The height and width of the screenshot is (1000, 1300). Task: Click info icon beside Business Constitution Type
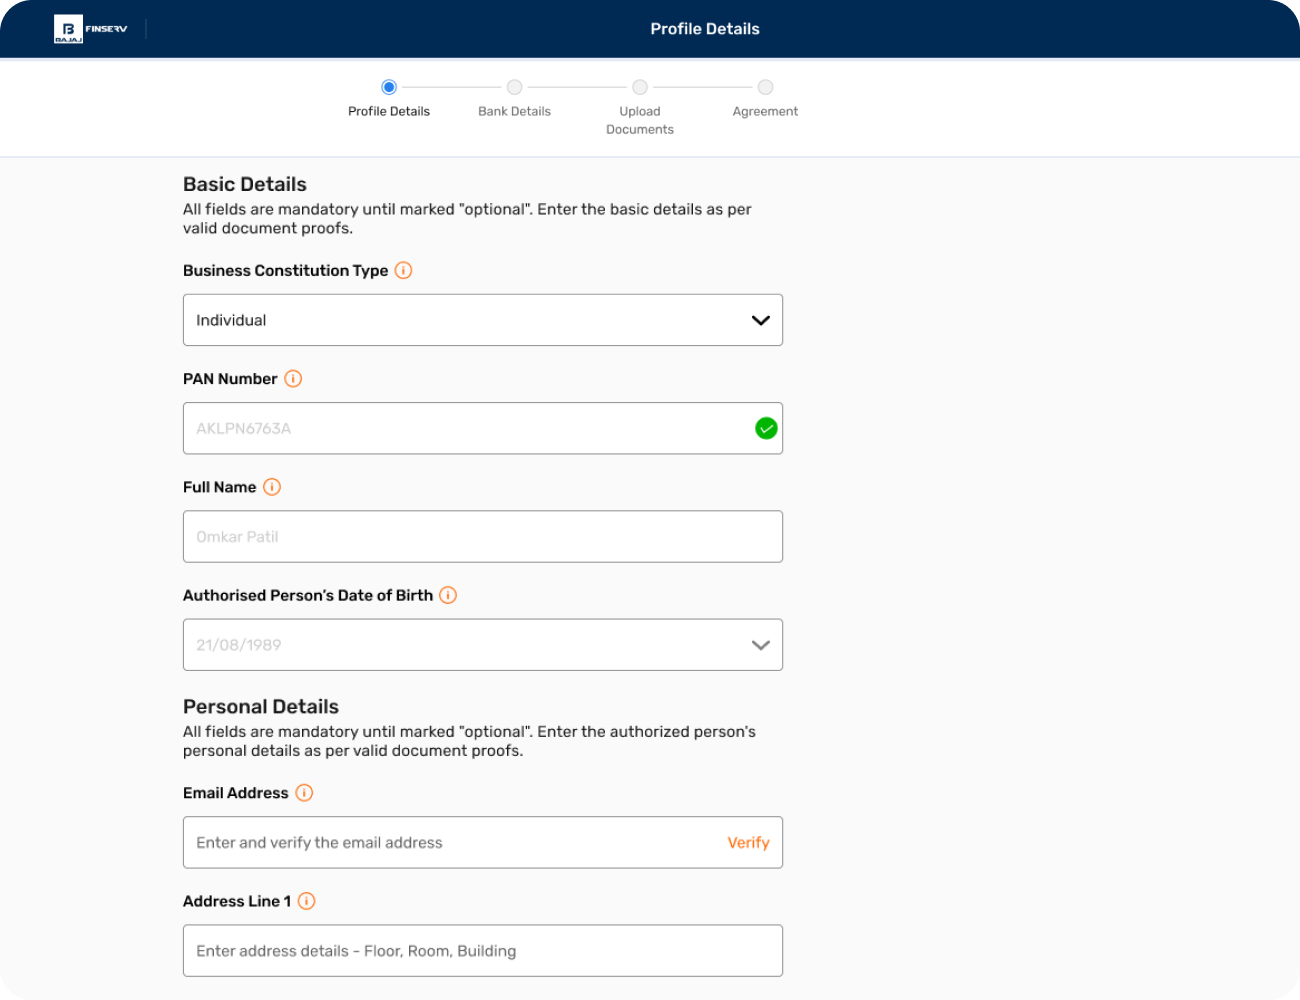(x=403, y=270)
